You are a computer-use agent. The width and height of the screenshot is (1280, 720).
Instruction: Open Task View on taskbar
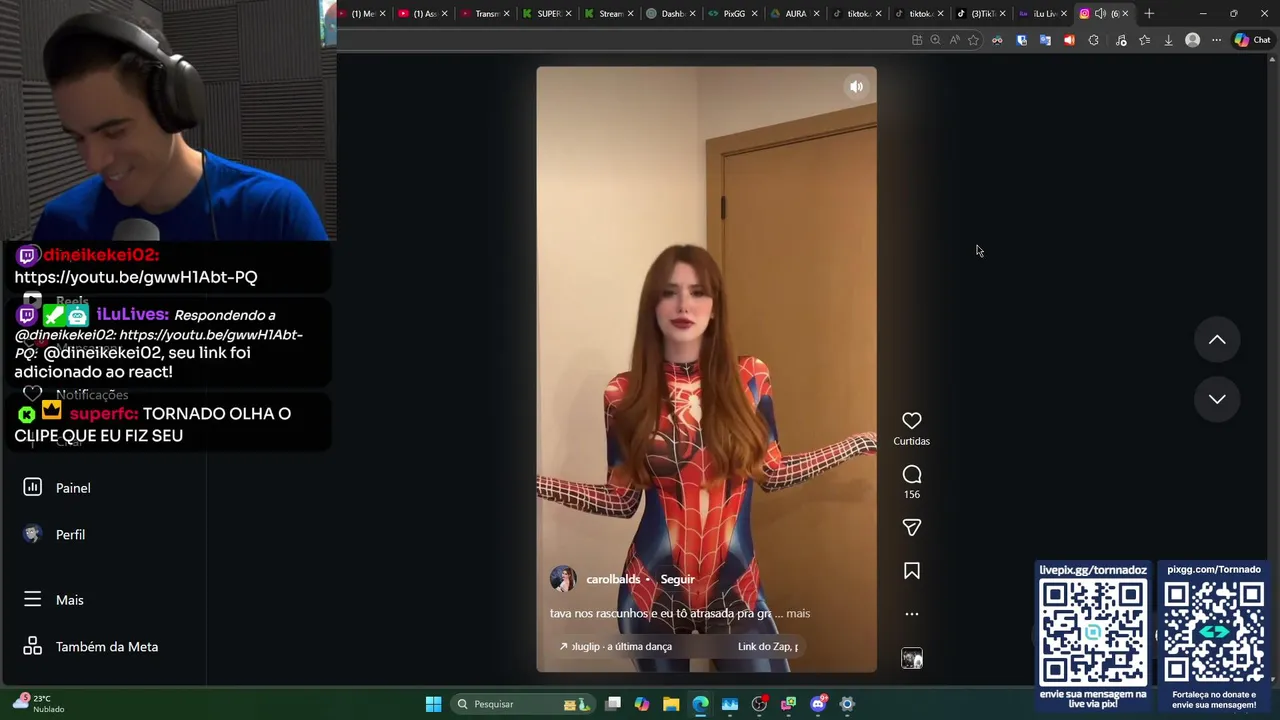[x=613, y=704]
